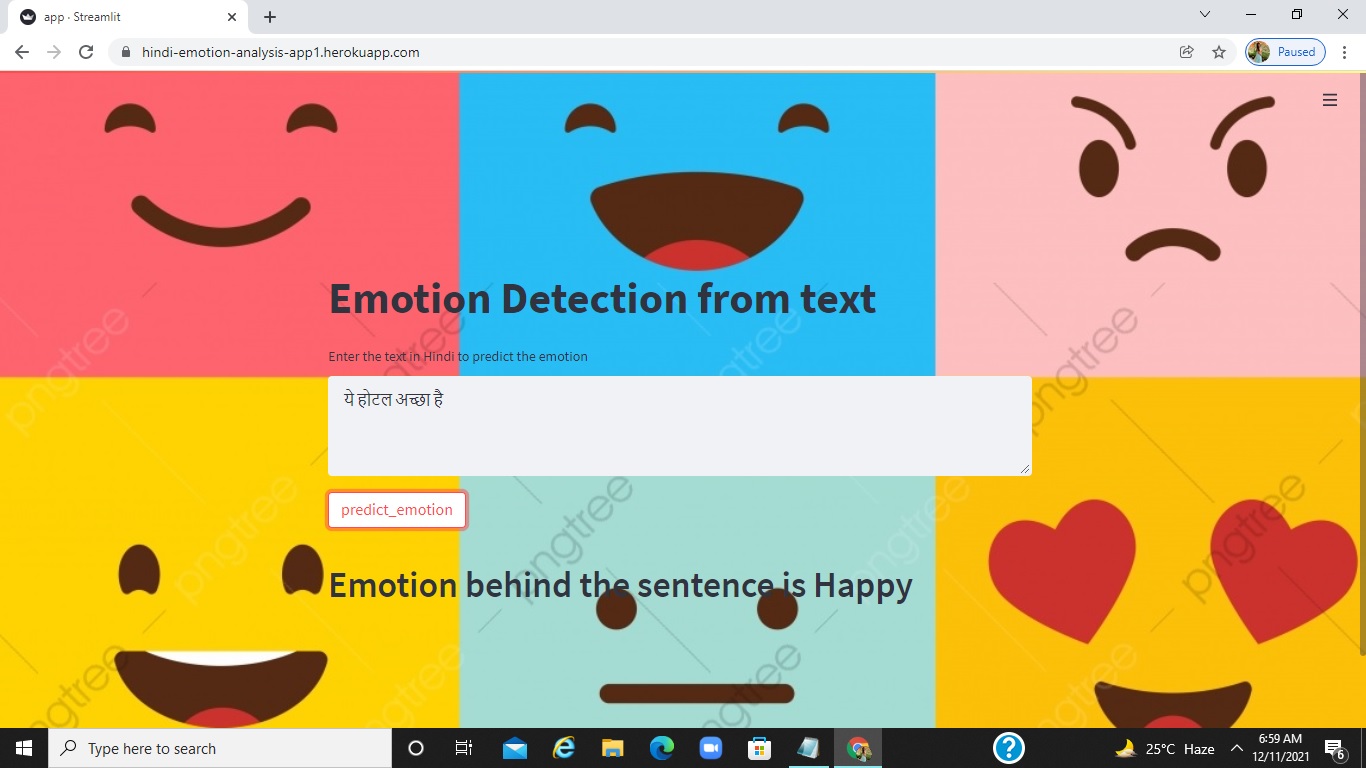Open the Windows Start menu
The width and height of the screenshot is (1366, 768).
pos(22,748)
